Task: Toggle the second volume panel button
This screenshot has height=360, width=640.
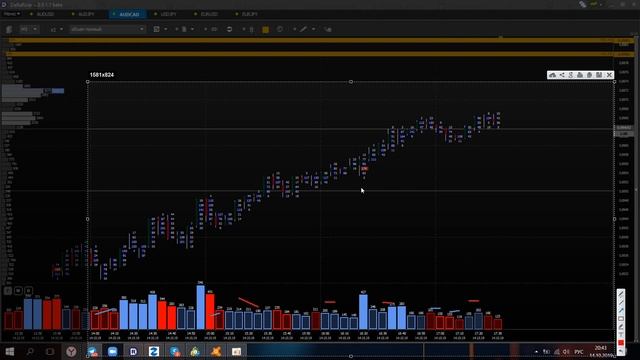Action: pos(18,291)
